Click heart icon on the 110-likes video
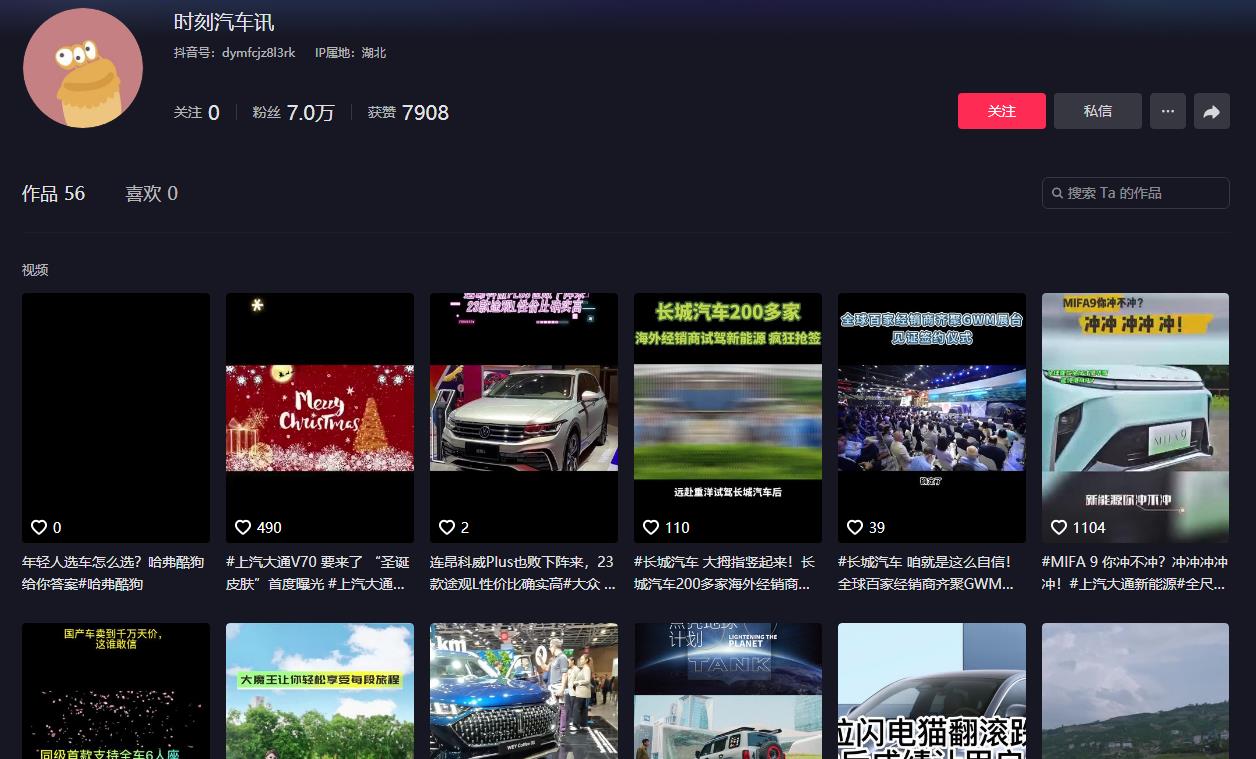Viewport: 1256px width, 759px height. [651, 527]
